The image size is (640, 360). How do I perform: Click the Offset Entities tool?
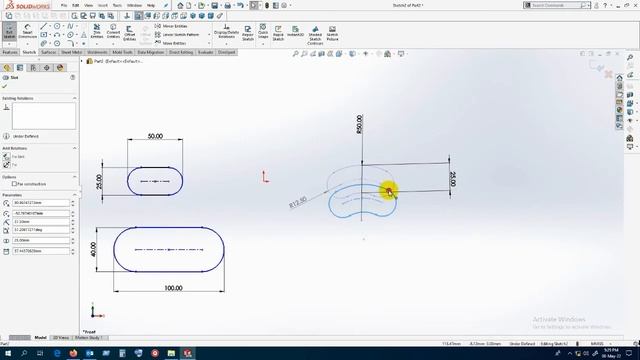[129, 33]
